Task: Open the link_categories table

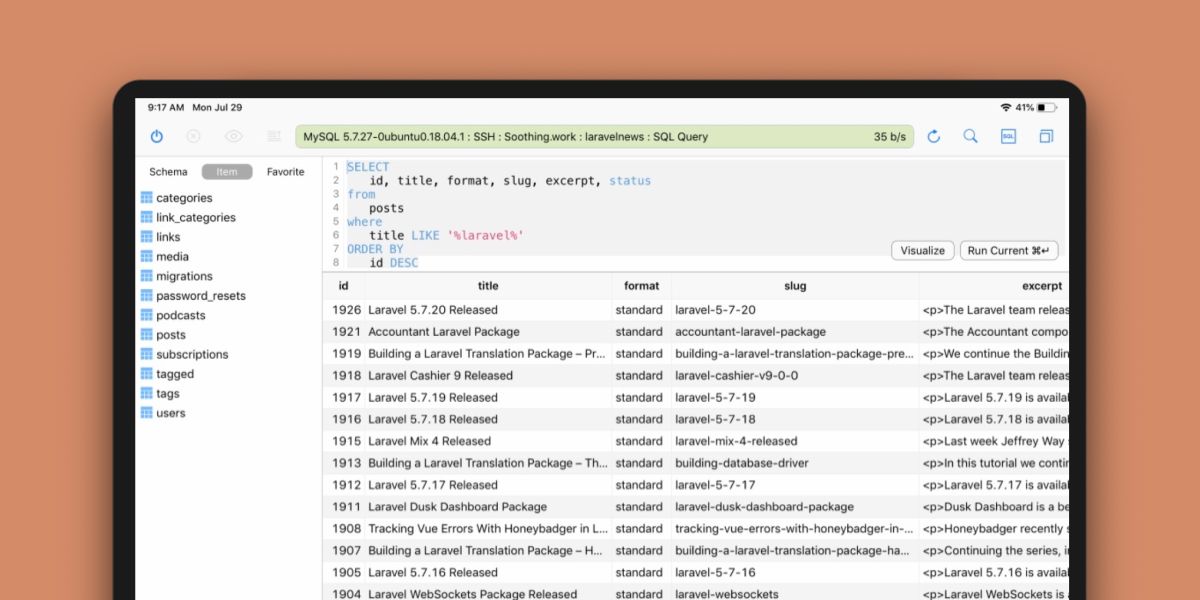Action: coord(196,218)
